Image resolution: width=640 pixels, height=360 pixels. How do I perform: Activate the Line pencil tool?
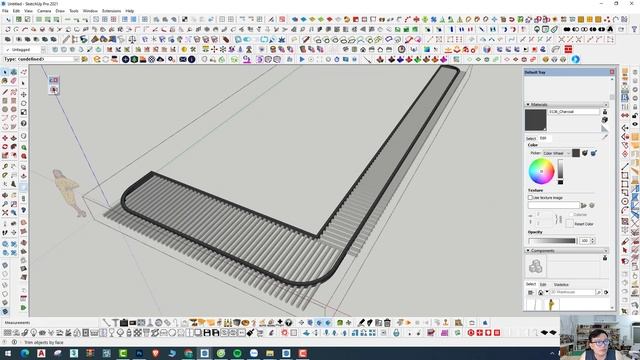[x=5, y=91]
